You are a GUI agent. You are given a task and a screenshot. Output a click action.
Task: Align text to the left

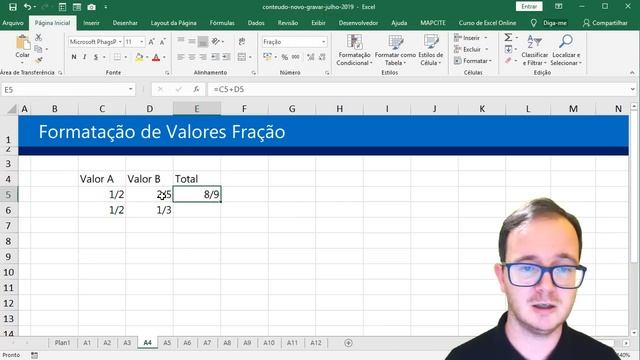coord(180,57)
